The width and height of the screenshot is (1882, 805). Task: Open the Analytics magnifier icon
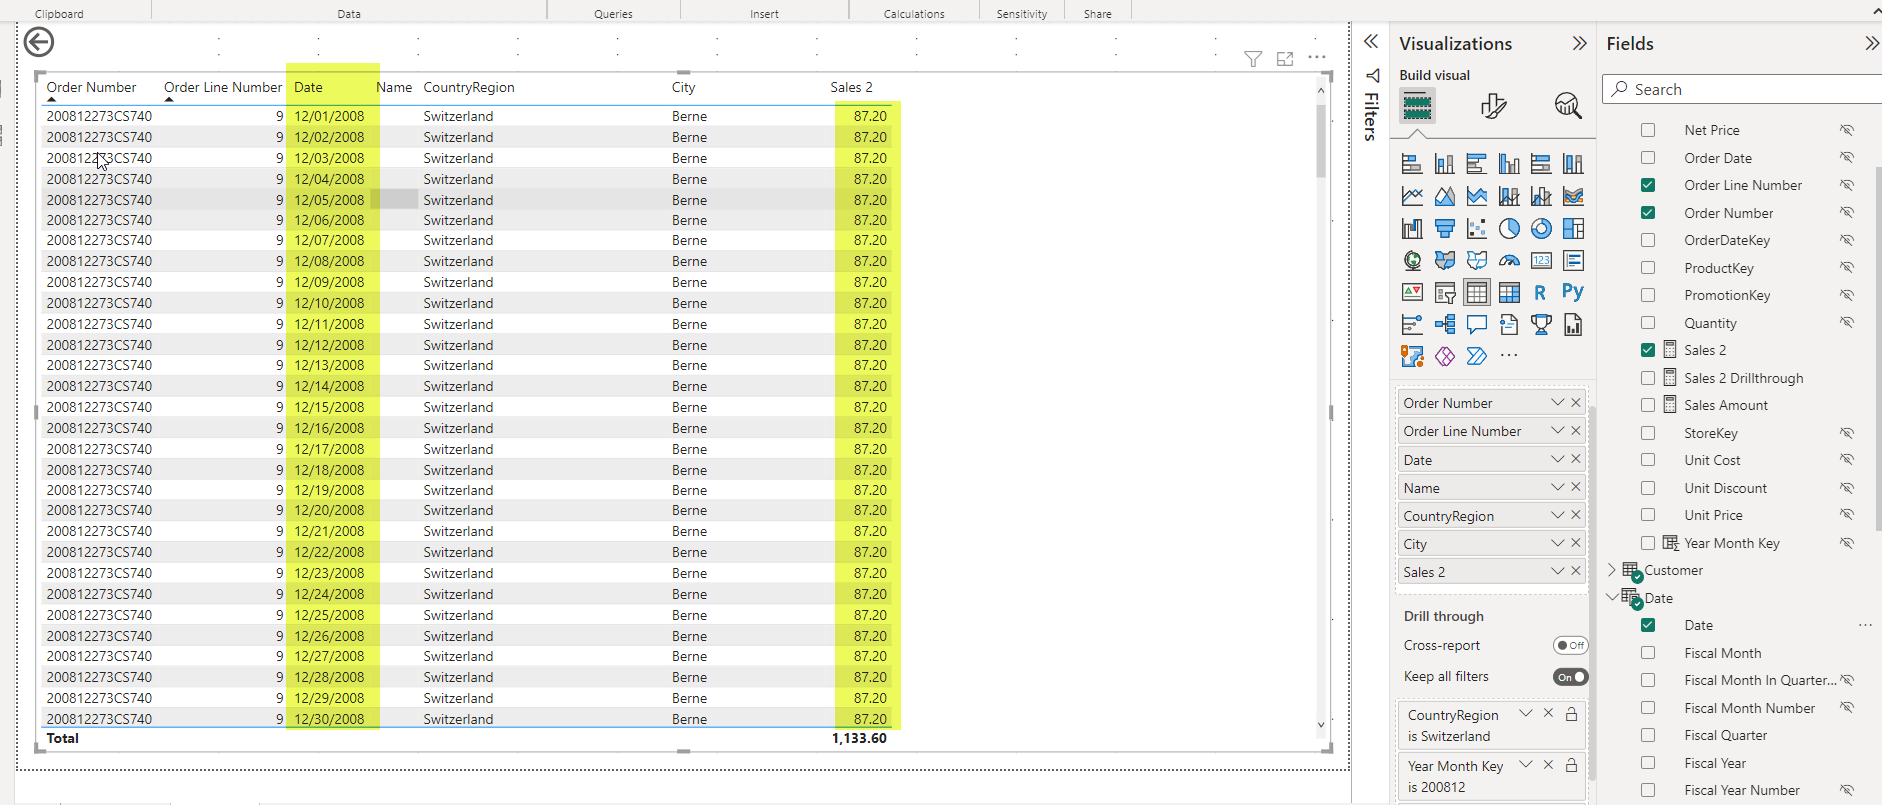[1568, 105]
